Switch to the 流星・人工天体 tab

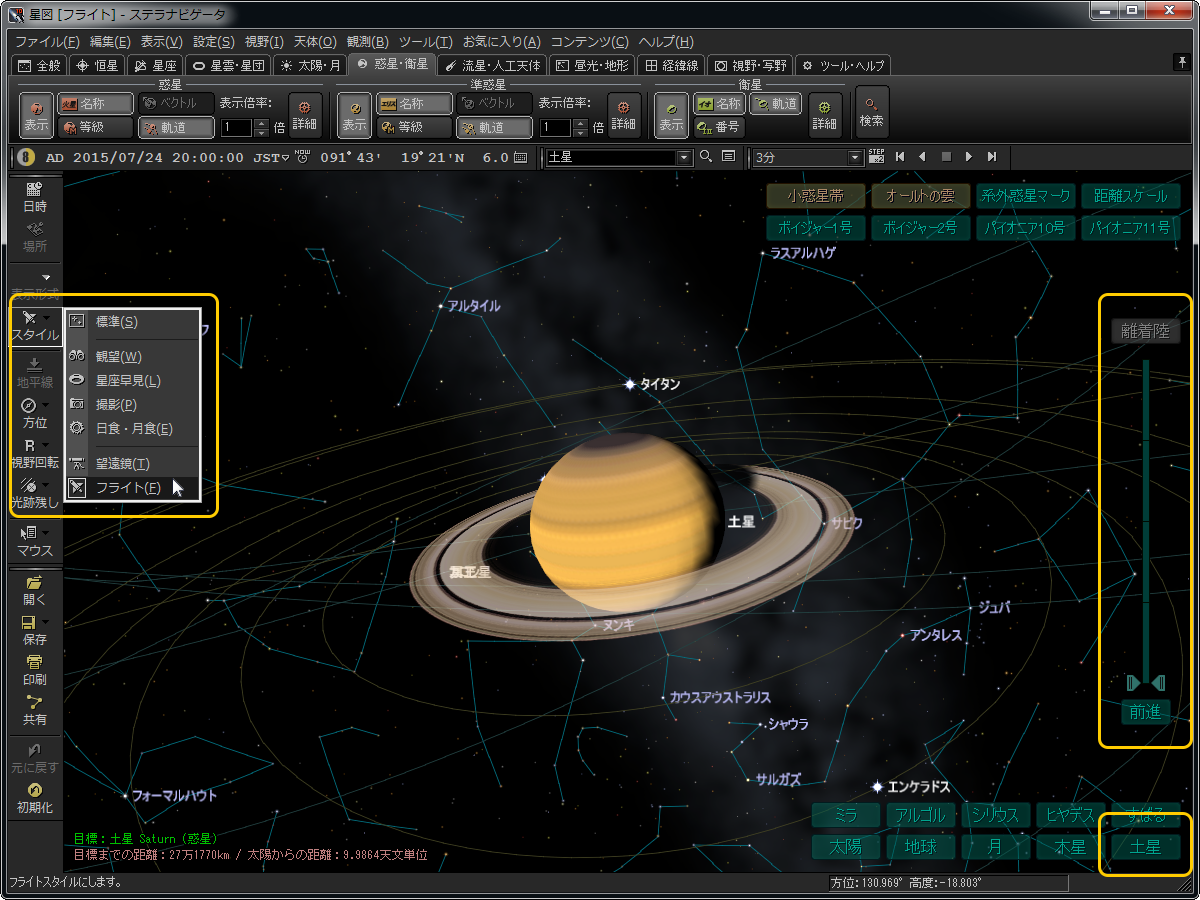[492, 65]
